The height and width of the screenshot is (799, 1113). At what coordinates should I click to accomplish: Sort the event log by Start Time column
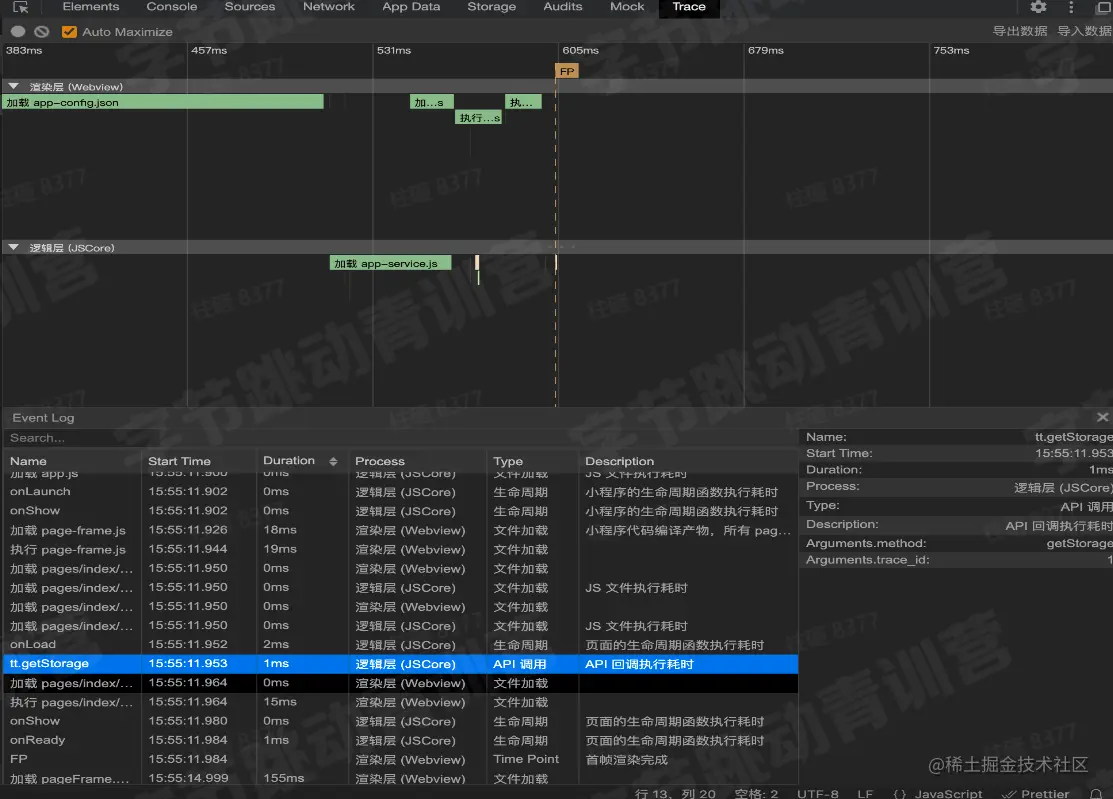point(180,461)
